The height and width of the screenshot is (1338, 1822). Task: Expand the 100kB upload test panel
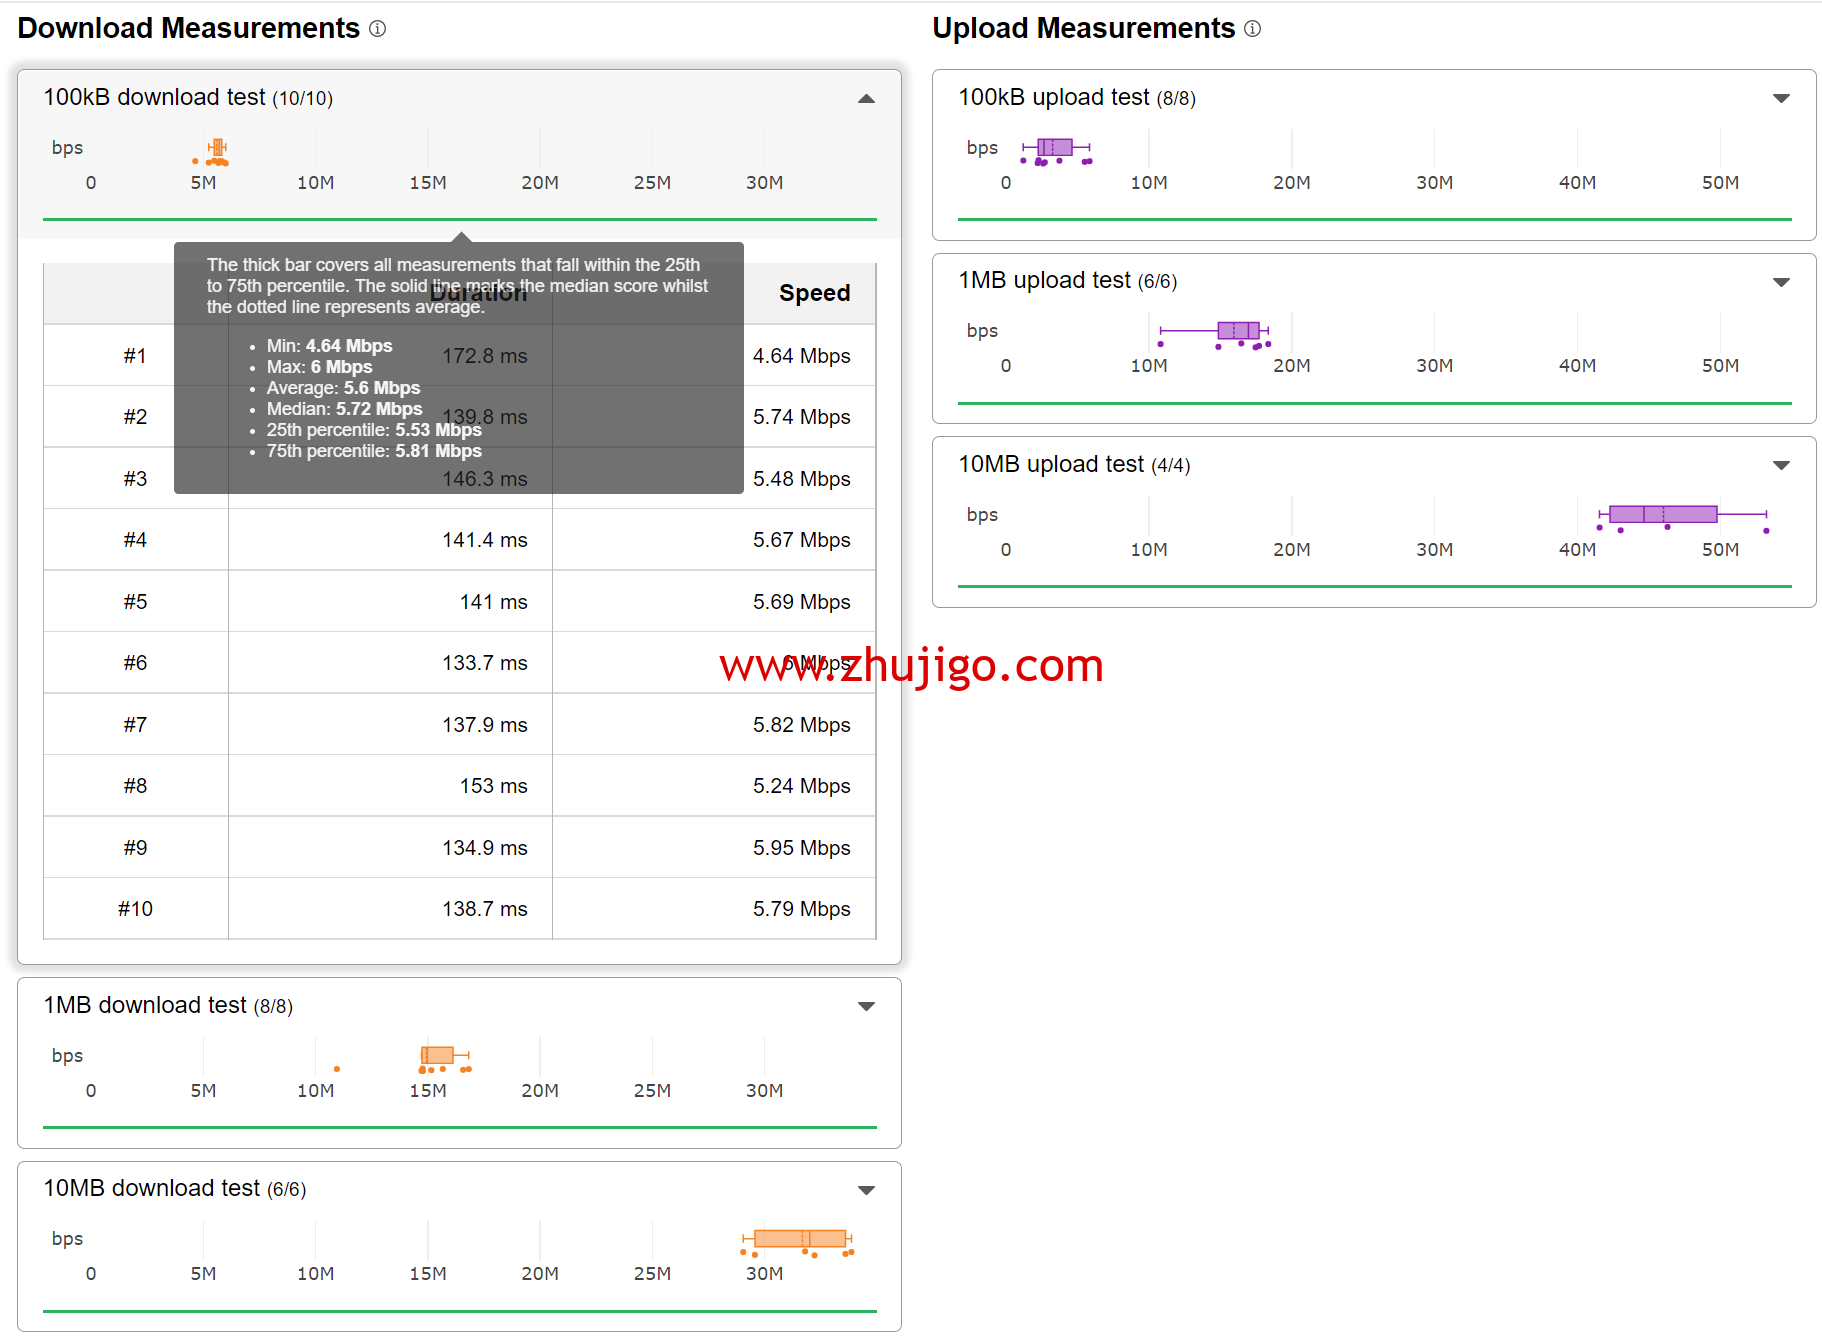1781,98
